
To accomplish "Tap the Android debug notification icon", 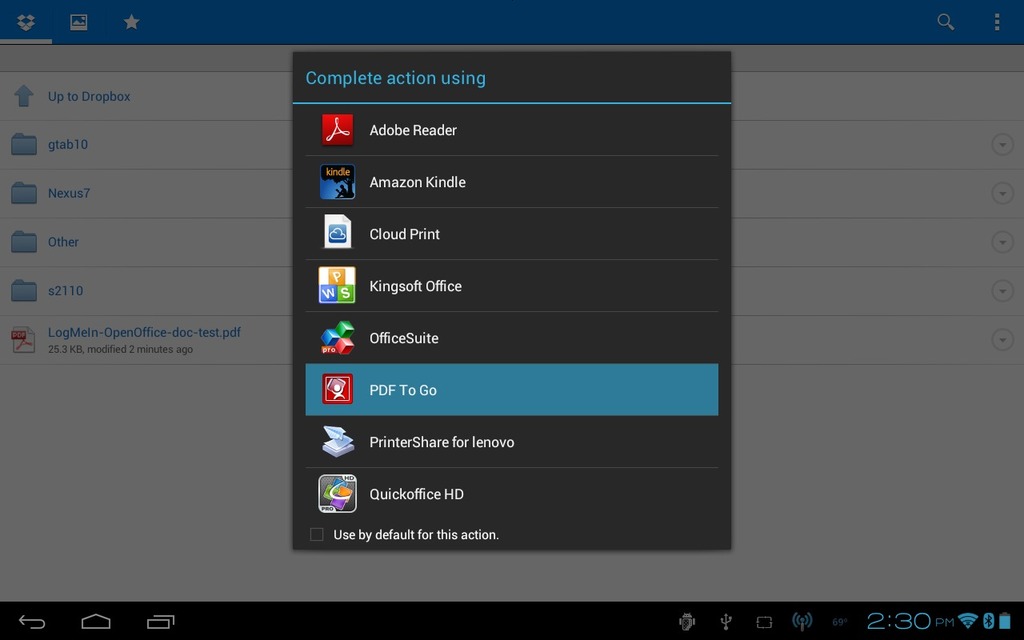I will [x=687, y=622].
